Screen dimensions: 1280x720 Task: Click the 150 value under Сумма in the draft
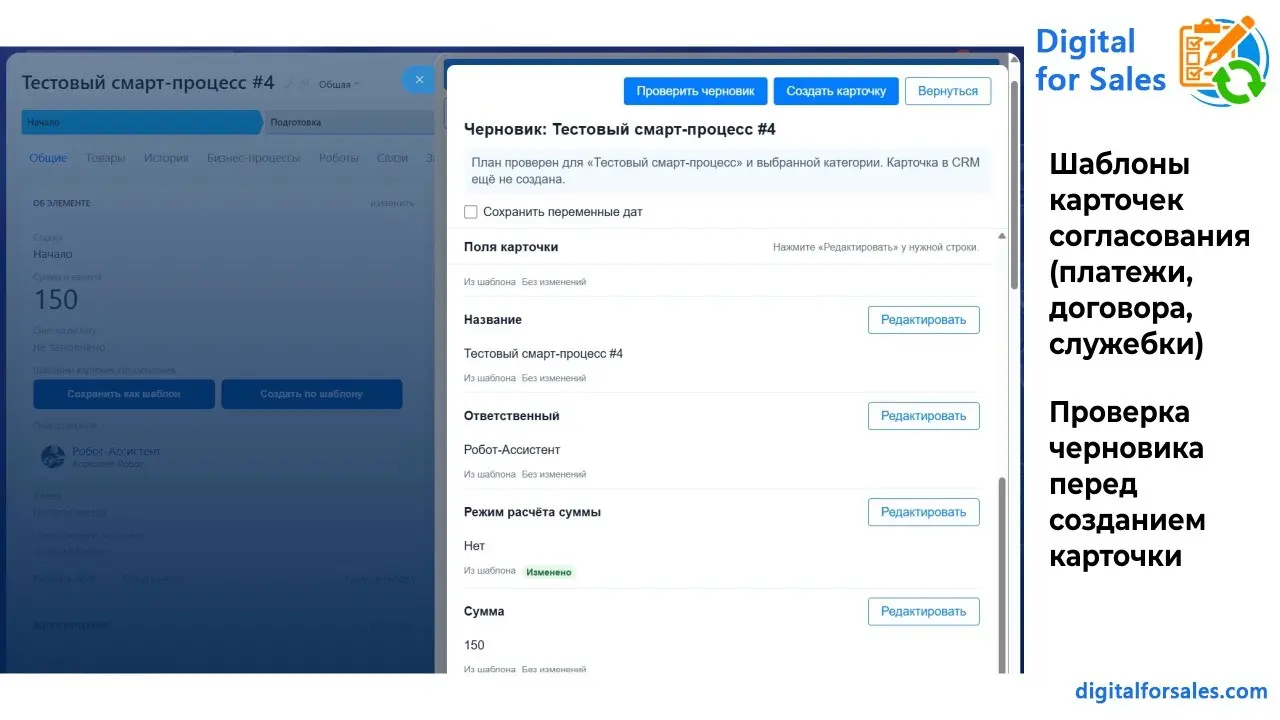tap(474, 645)
